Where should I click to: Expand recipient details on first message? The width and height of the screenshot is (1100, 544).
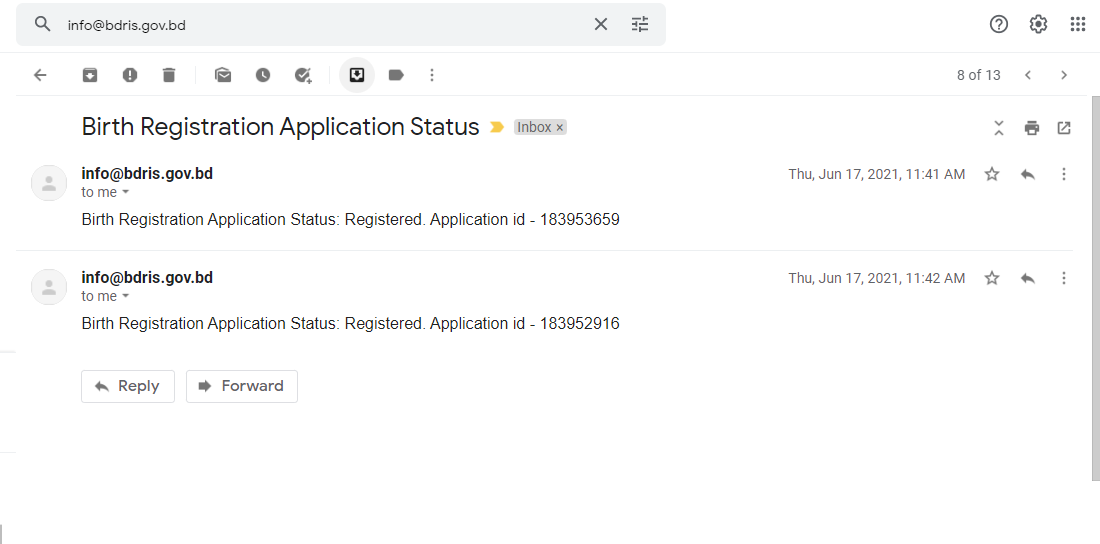pos(125,192)
